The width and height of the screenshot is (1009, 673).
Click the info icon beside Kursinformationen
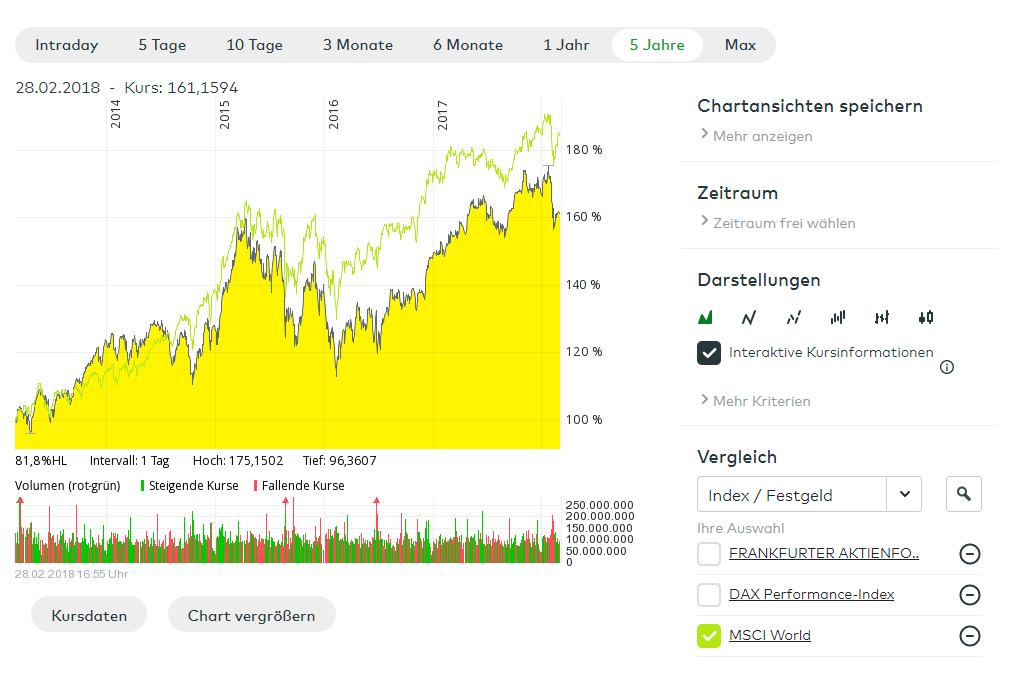click(x=947, y=367)
